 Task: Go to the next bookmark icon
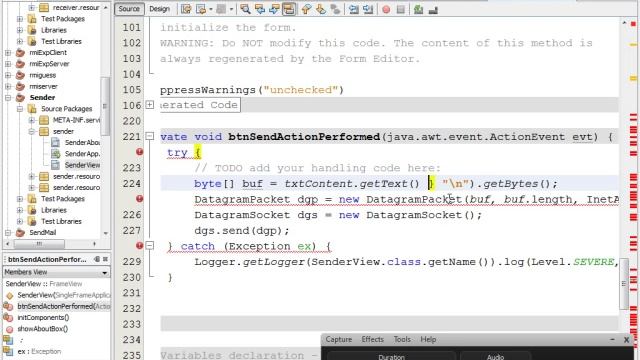click(x=321, y=9)
